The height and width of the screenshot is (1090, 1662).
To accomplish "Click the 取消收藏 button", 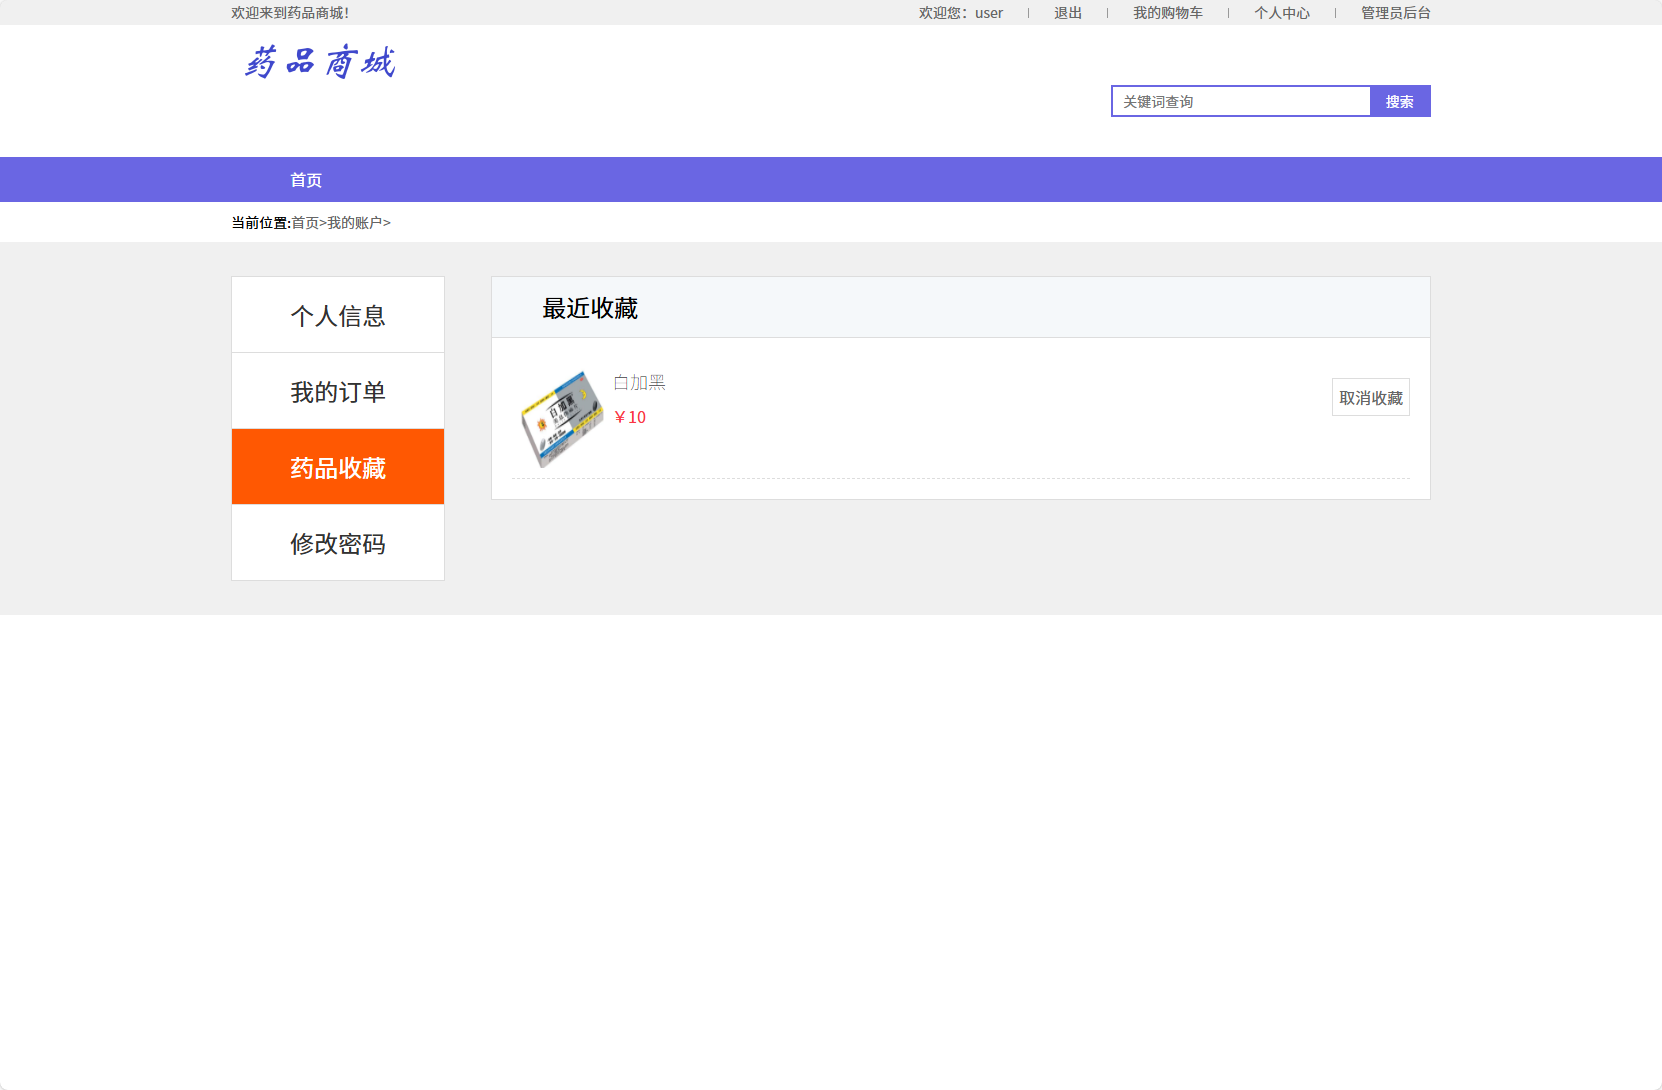I will coord(1370,397).
